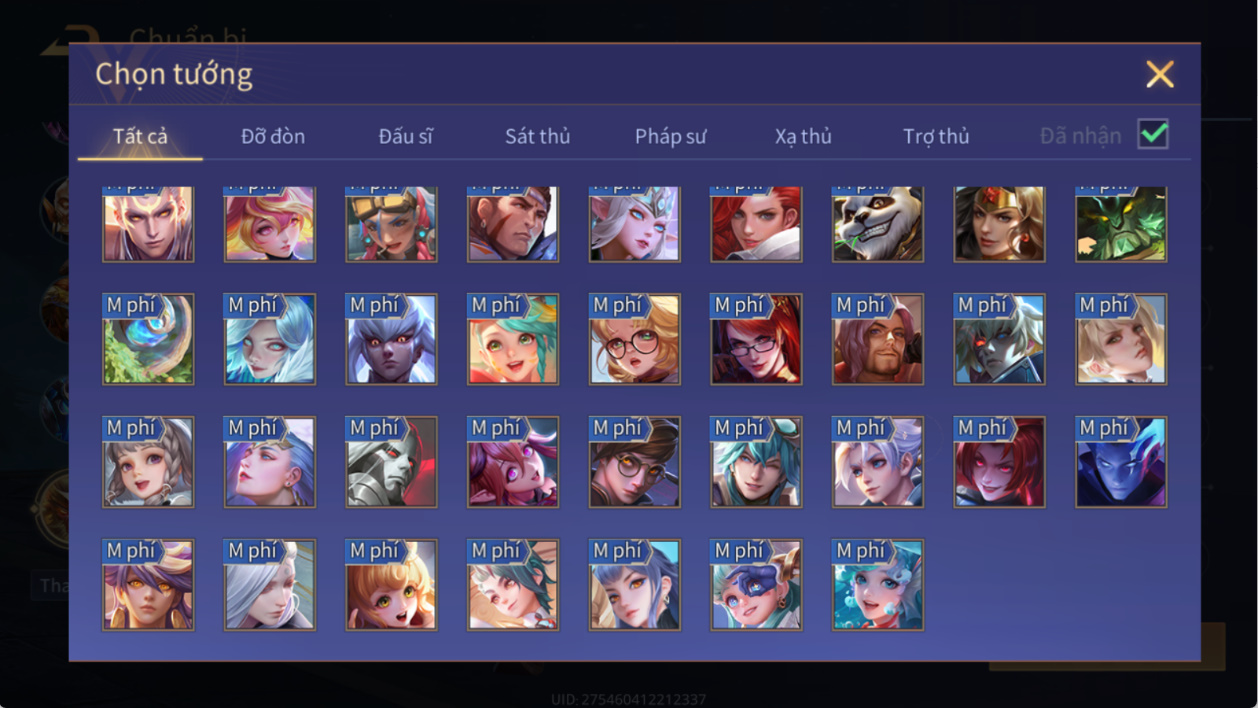Pick the hero with goggles and pink braids

point(392,224)
